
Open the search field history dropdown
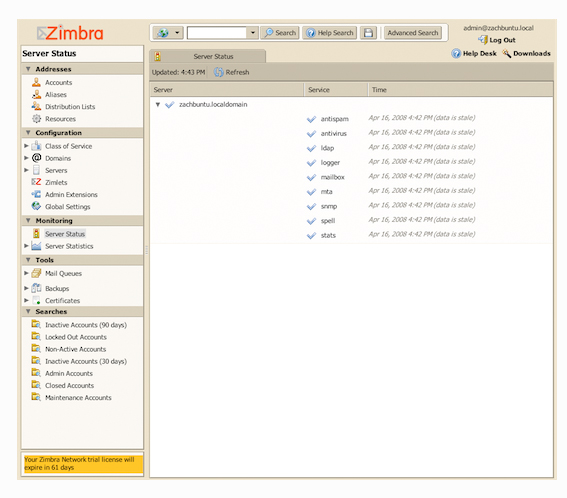pos(253,33)
